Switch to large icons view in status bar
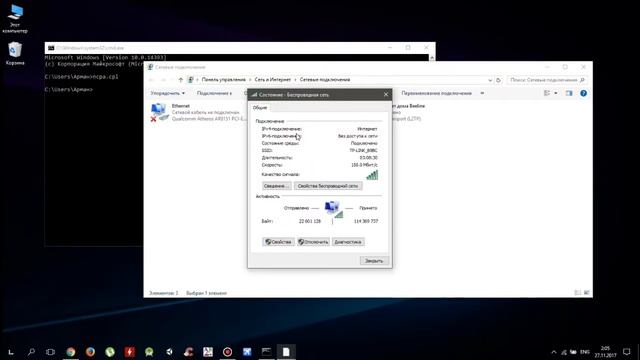This screenshot has height=360, width=640. [x=586, y=293]
